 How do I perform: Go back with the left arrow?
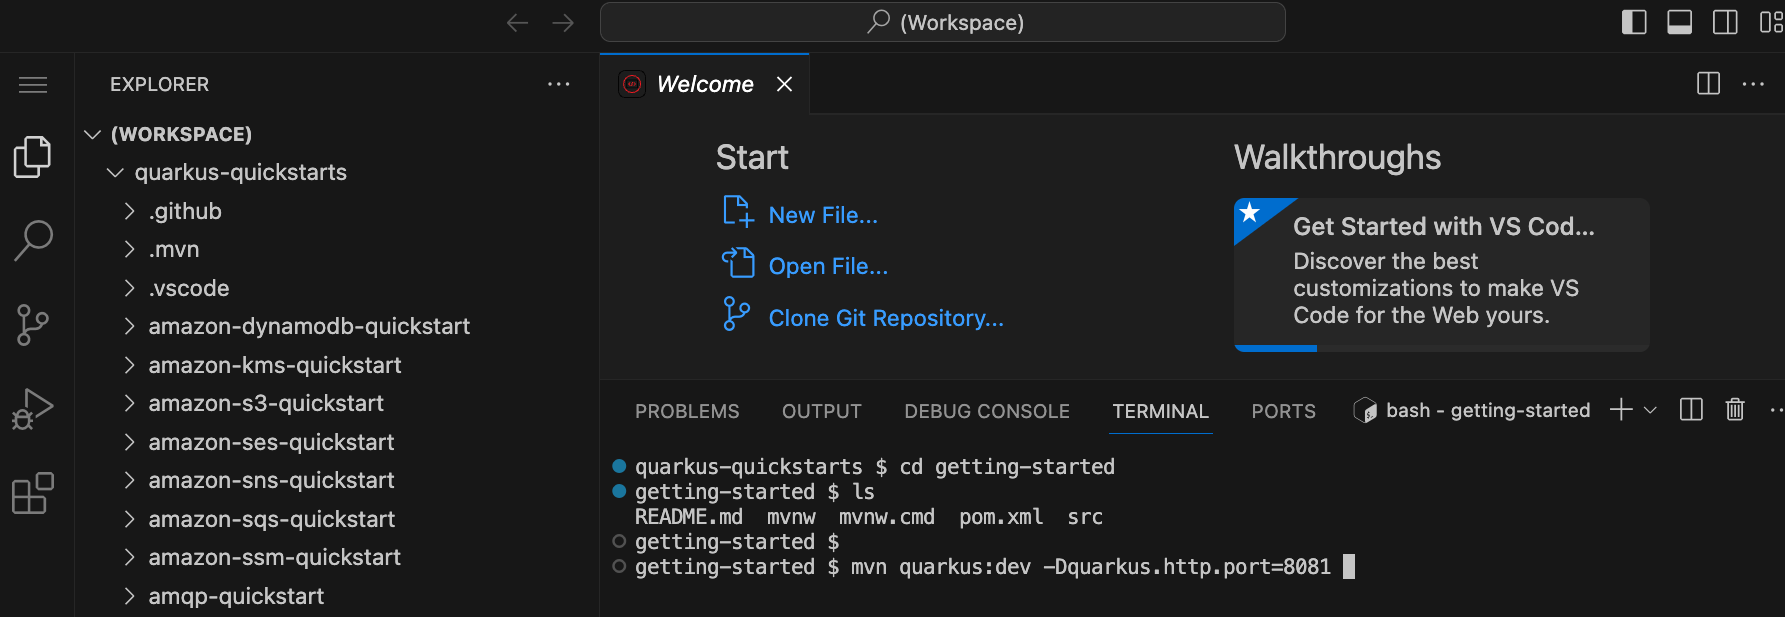(517, 22)
